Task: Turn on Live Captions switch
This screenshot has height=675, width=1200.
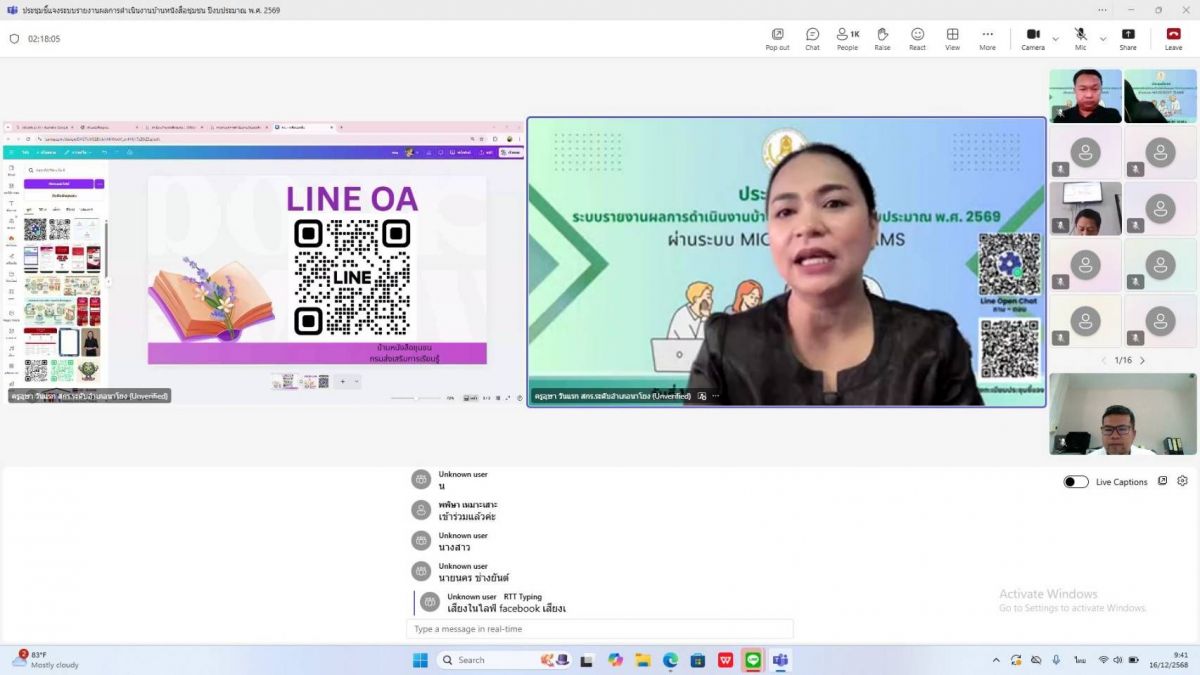Action: point(1076,482)
